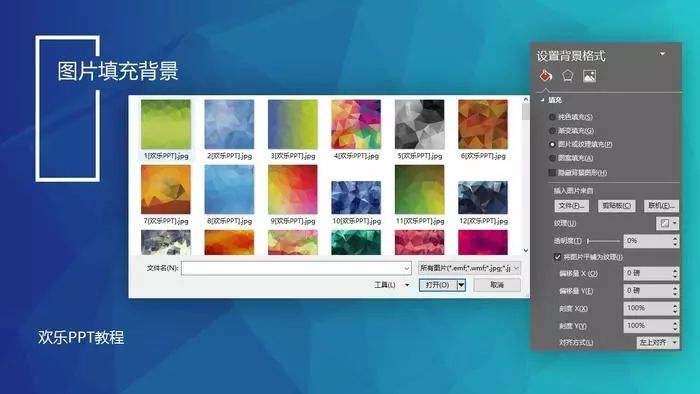Open the Picture tab icon in format panel
The height and width of the screenshot is (394, 700).
pos(589,76)
